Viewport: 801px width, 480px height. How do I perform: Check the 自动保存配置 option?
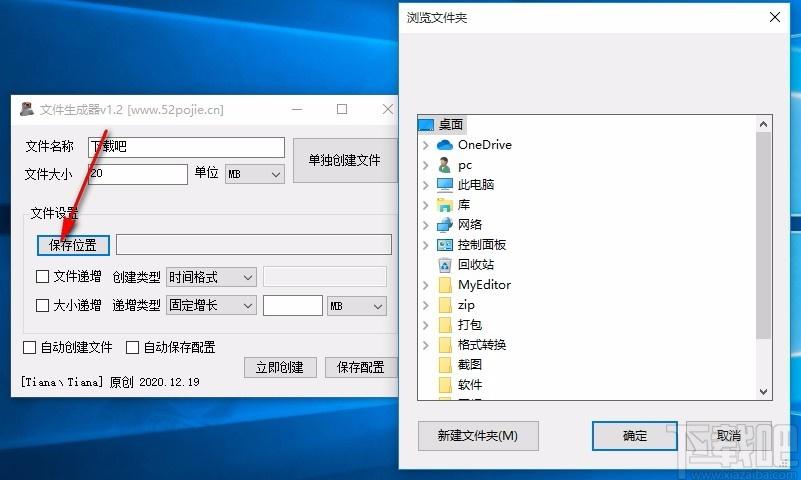tap(132, 347)
